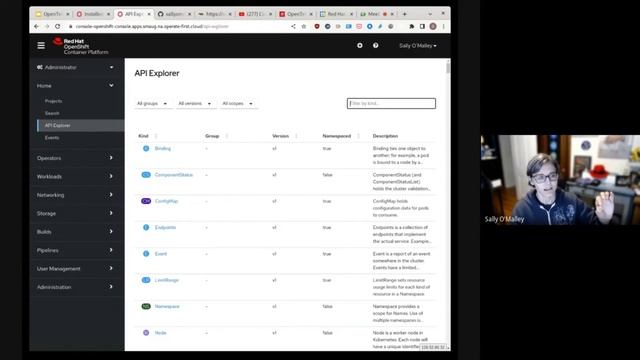Open the All scopes filter dropdown
This screenshot has height=360, width=640.
pyautogui.click(x=238, y=104)
